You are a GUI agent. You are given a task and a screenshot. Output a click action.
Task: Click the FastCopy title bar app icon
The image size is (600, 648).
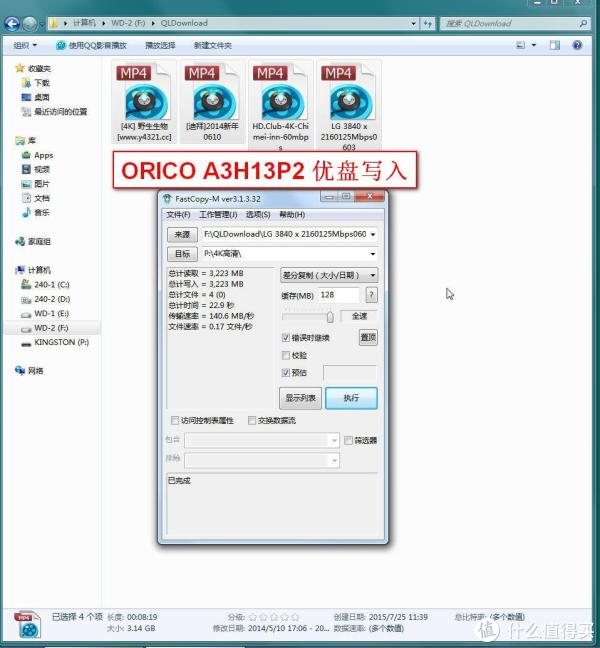(x=167, y=199)
